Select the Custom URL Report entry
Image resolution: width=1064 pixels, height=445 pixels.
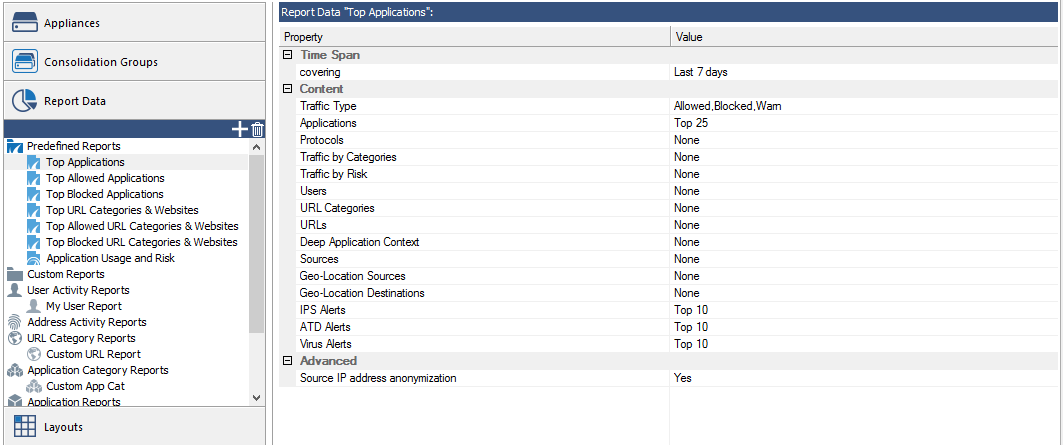point(94,354)
